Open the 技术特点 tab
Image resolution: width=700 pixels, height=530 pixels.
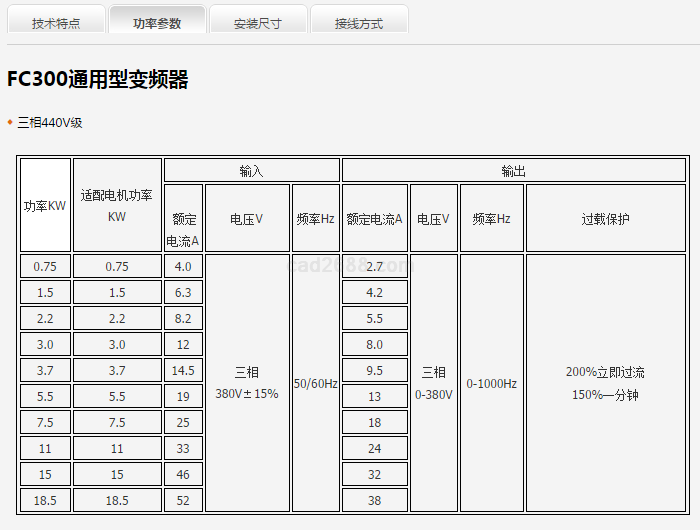pyautogui.click(x=56, y=23)
